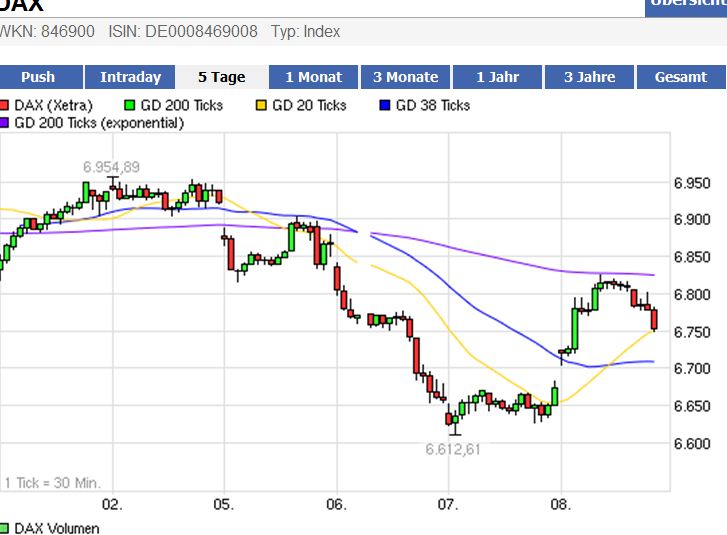Click the 6.612,61 low marker label
Image resolution: width=727 pixels, height=535 pixels.
453,449
